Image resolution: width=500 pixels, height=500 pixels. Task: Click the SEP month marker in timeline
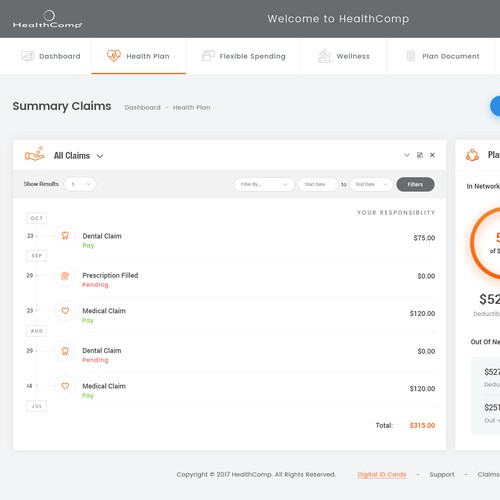tap(37, 256)
